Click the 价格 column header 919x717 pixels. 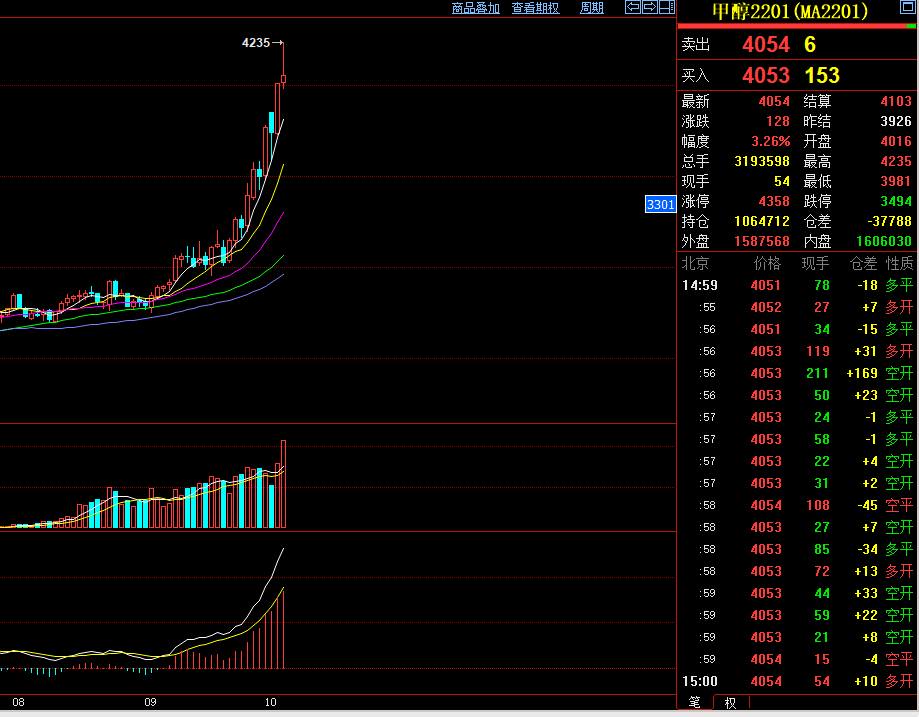pos(766,264)
